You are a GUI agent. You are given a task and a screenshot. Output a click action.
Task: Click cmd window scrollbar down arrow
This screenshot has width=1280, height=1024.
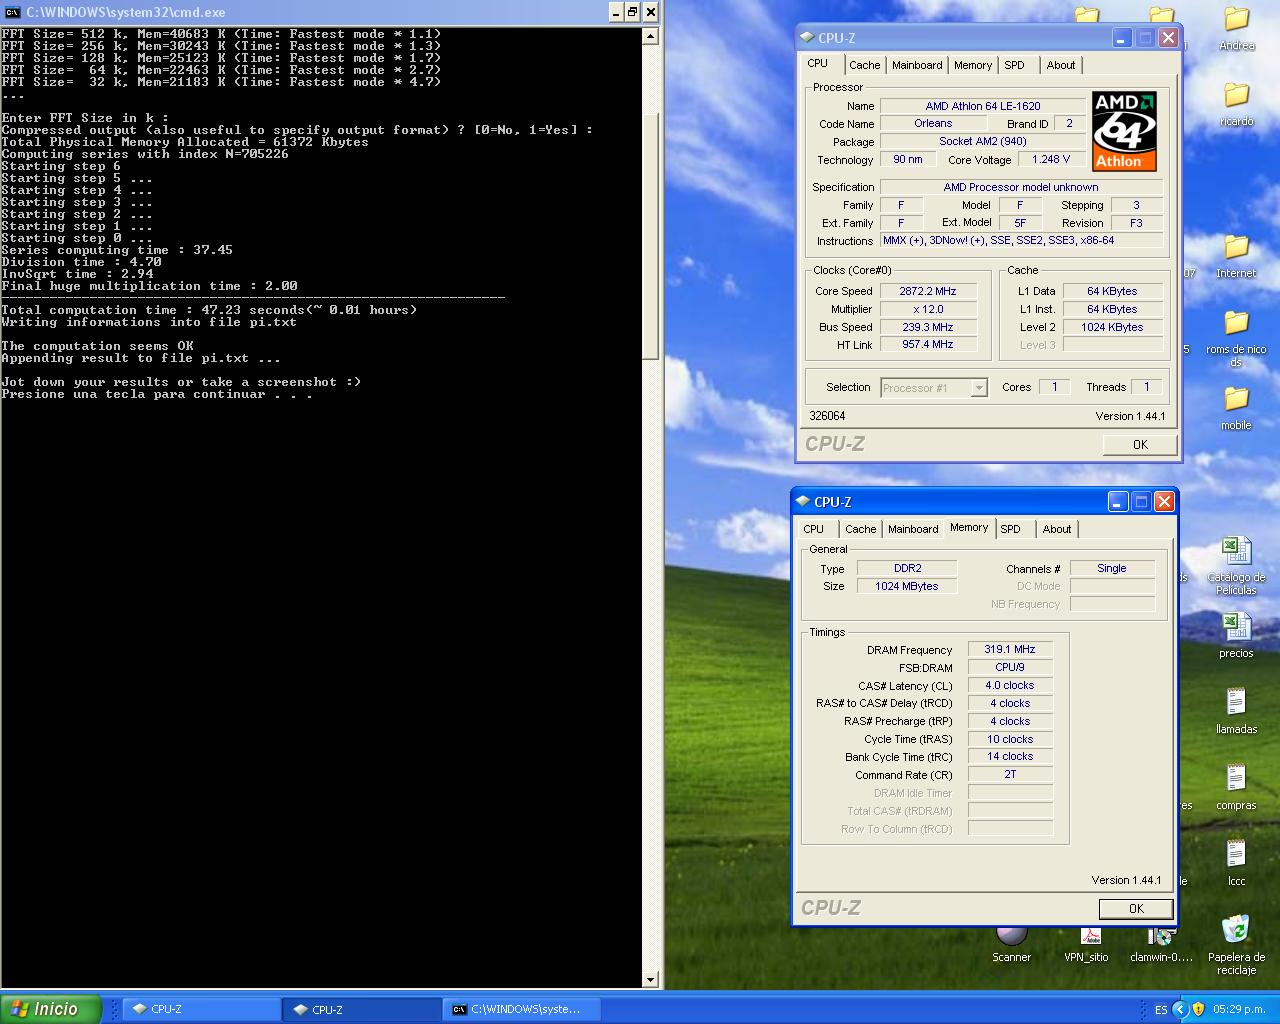coord(650,980)
